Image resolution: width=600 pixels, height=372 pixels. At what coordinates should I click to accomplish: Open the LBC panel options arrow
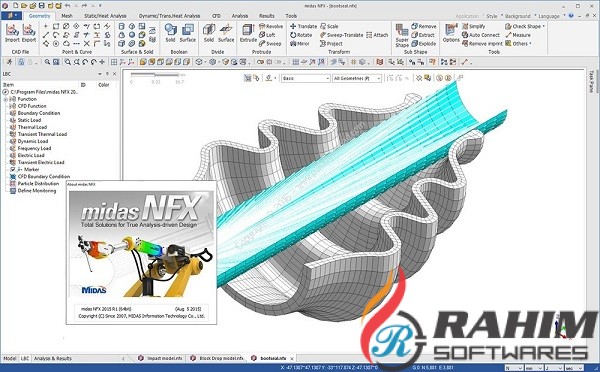99,74
